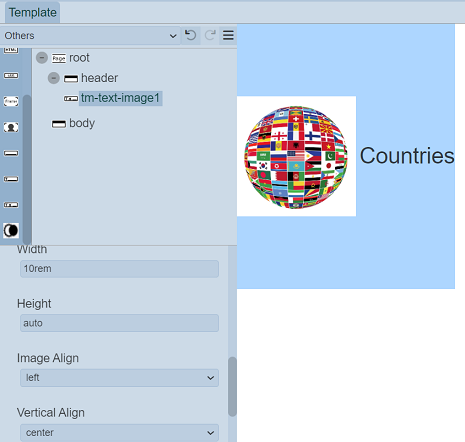Click the Width input field
465x442 pixels.
119,269
